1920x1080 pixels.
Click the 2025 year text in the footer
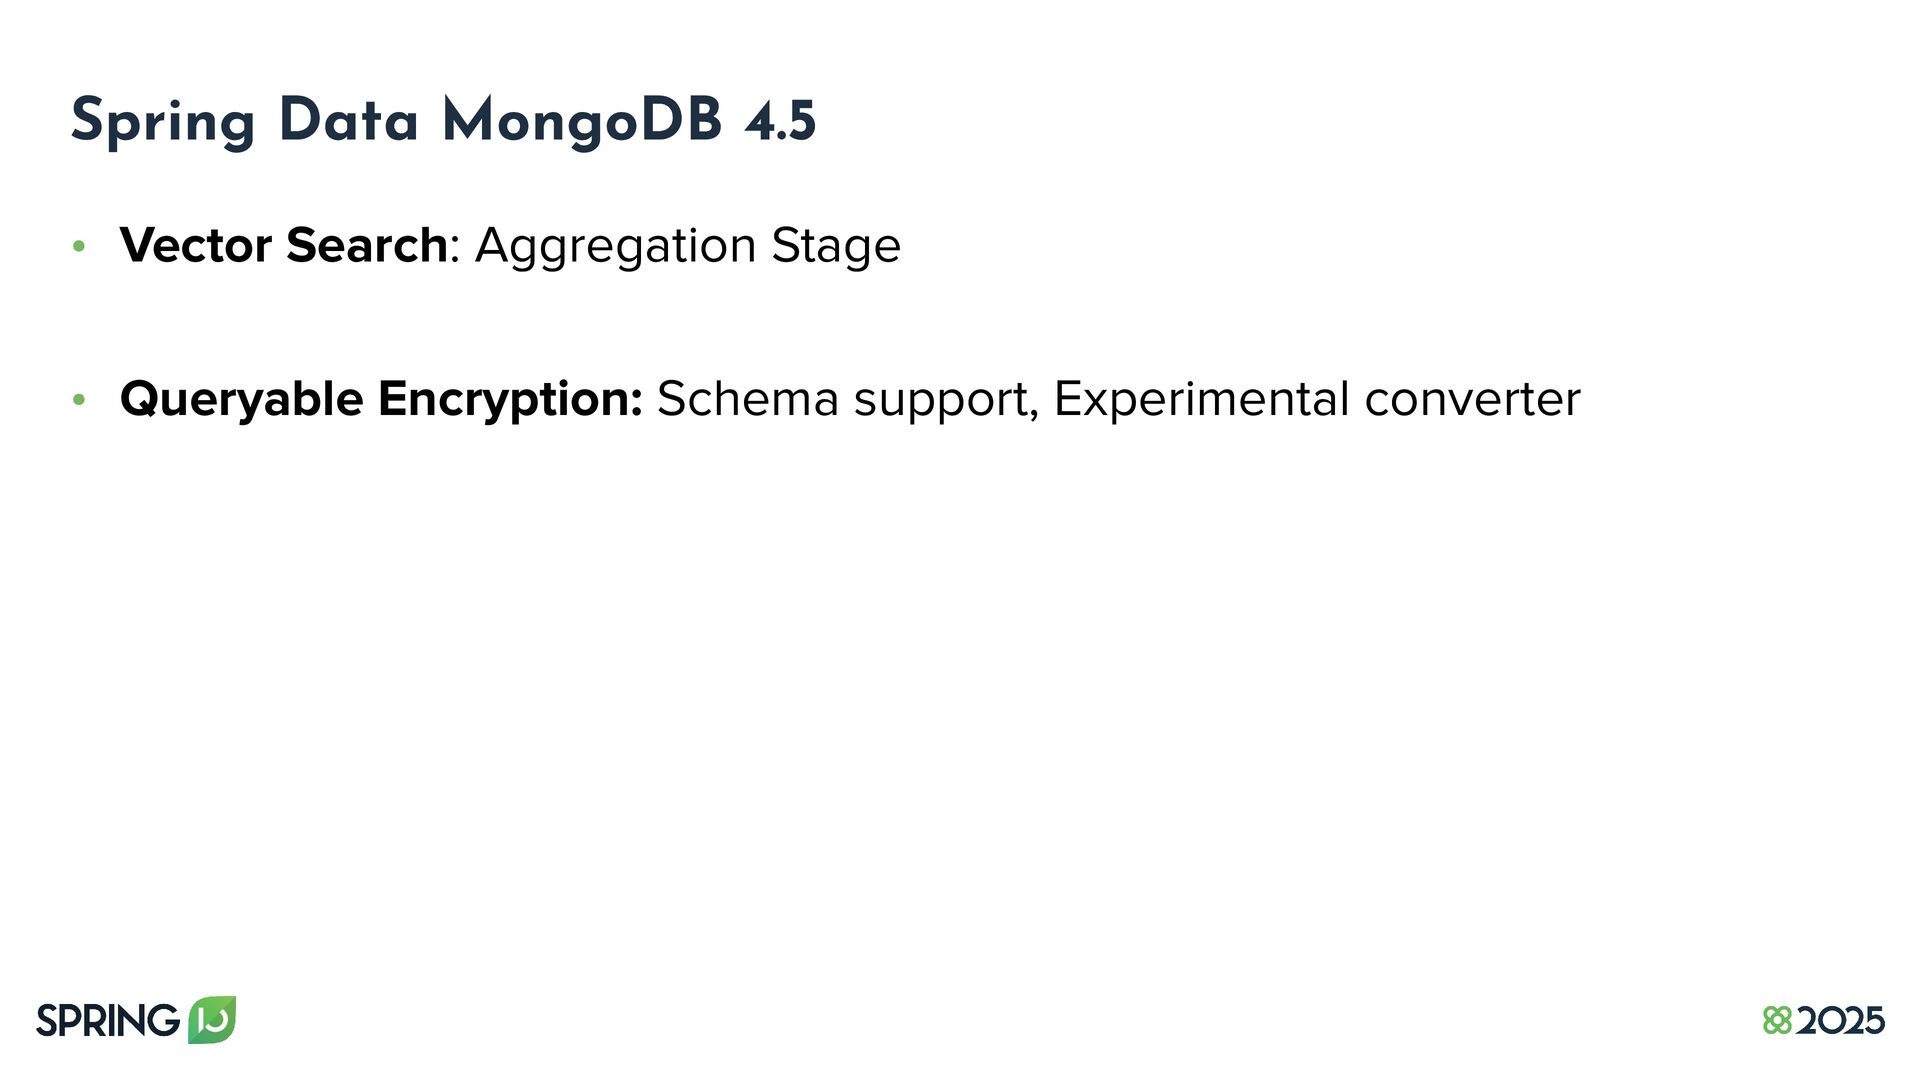coord(1840,1021)
